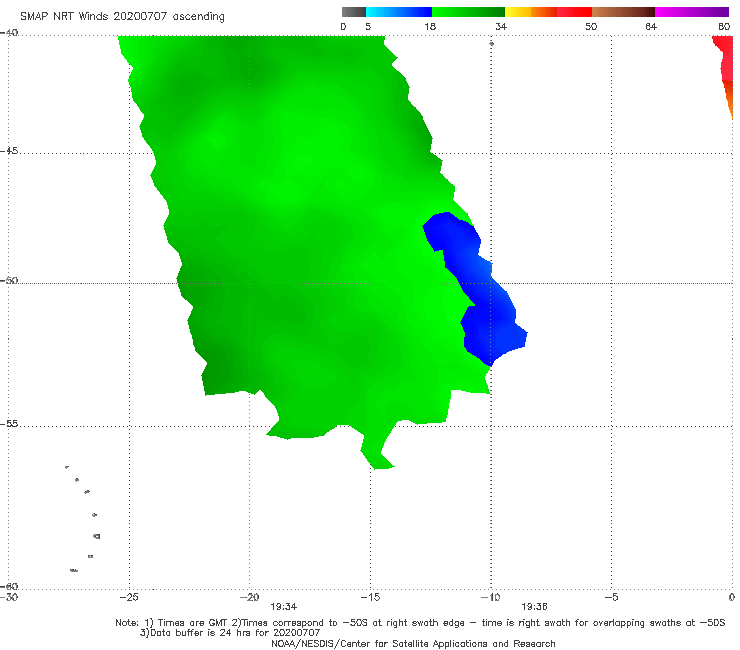Click the NOAA/NESDIS credit line
This screenshot has width=740, height=650.
pyautogui.click(x=413, y=643)
